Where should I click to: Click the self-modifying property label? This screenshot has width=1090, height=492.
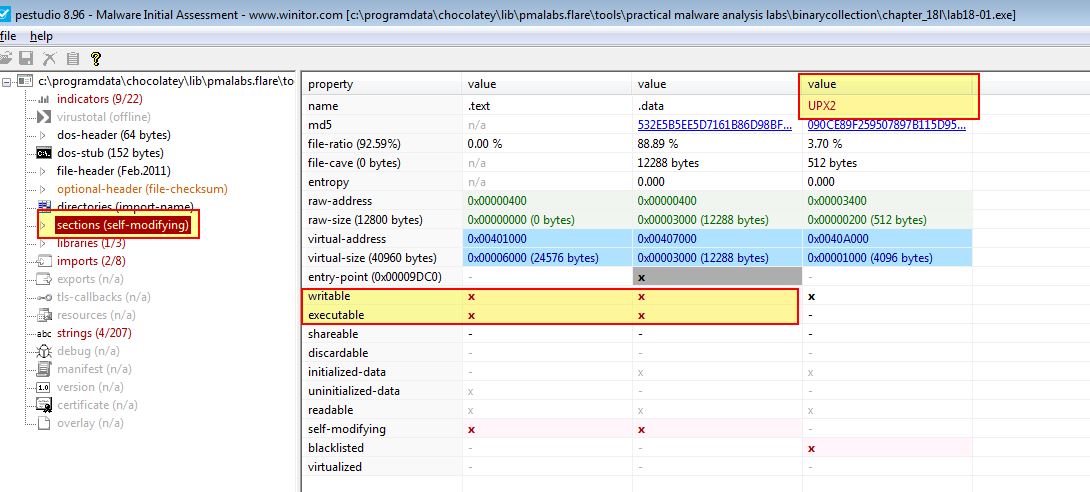pyautogui.click(x=347, y=429)
